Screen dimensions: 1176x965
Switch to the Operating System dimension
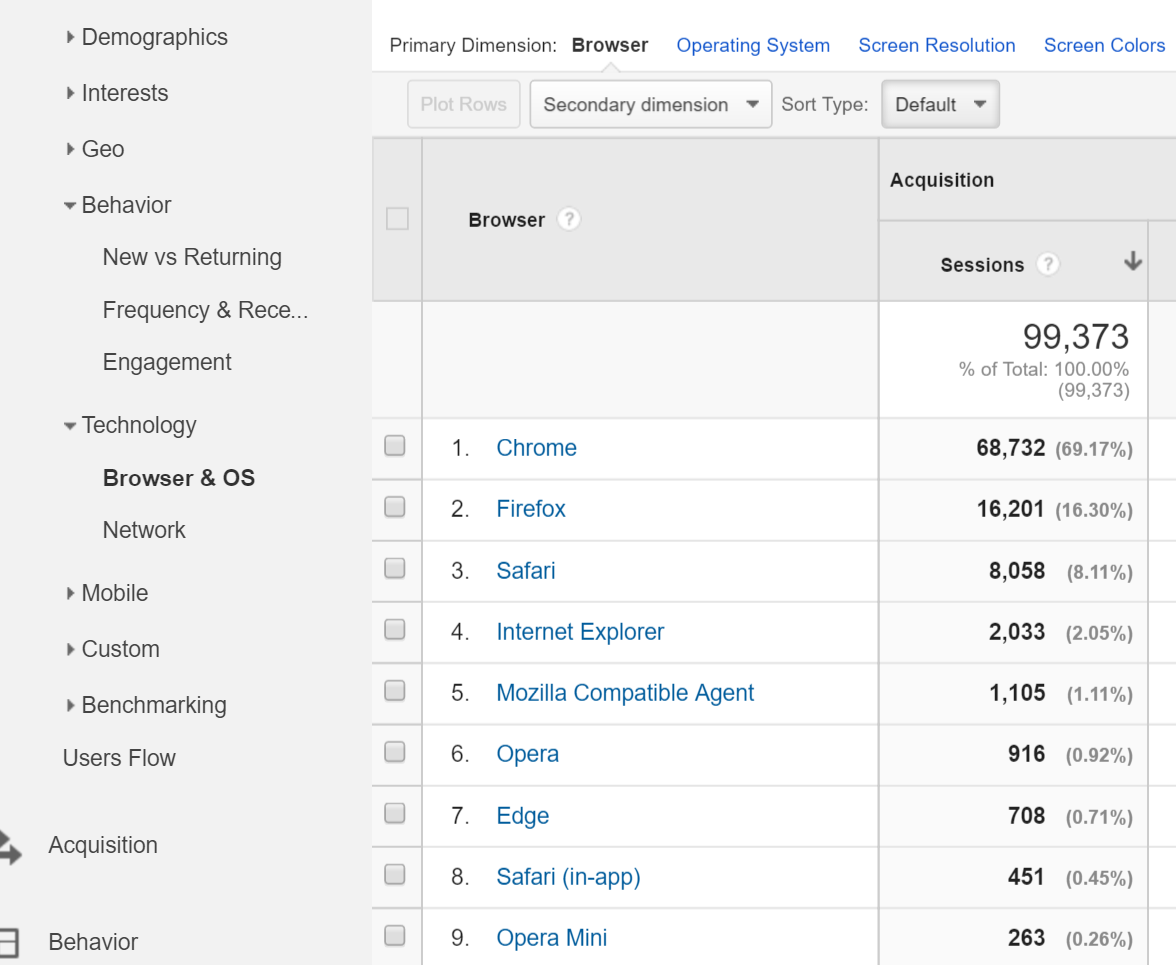coord(753,45)
